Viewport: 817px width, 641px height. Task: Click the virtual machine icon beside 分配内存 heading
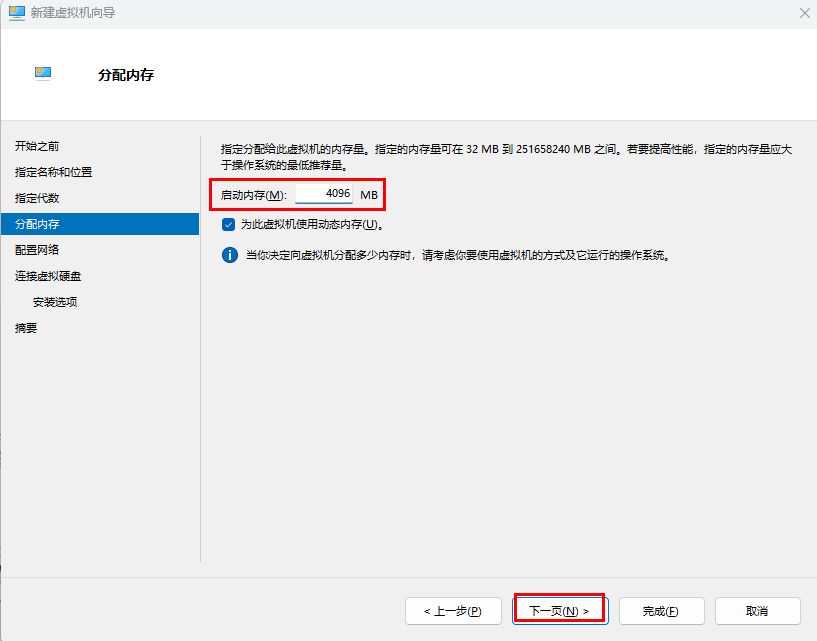pos(43,73)
